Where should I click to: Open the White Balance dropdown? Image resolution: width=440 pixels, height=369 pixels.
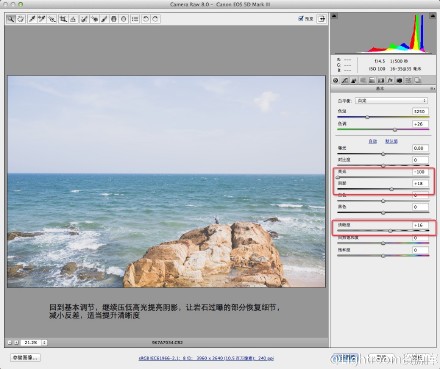(391, 100)
